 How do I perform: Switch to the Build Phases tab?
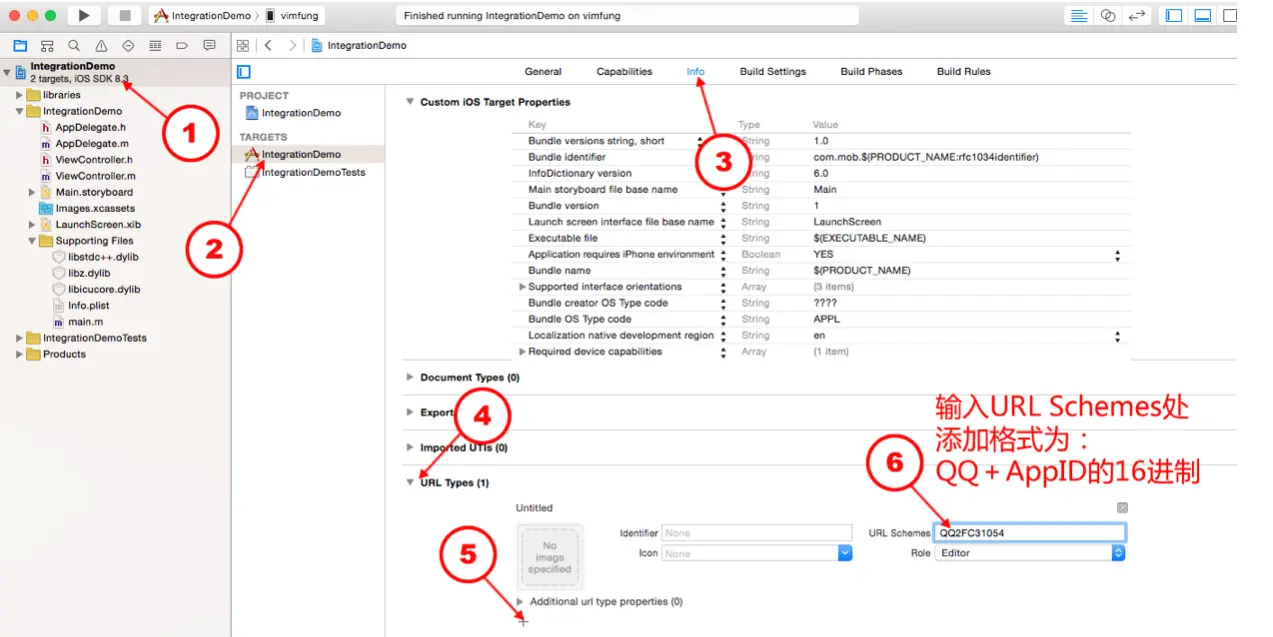click(871, 72)
